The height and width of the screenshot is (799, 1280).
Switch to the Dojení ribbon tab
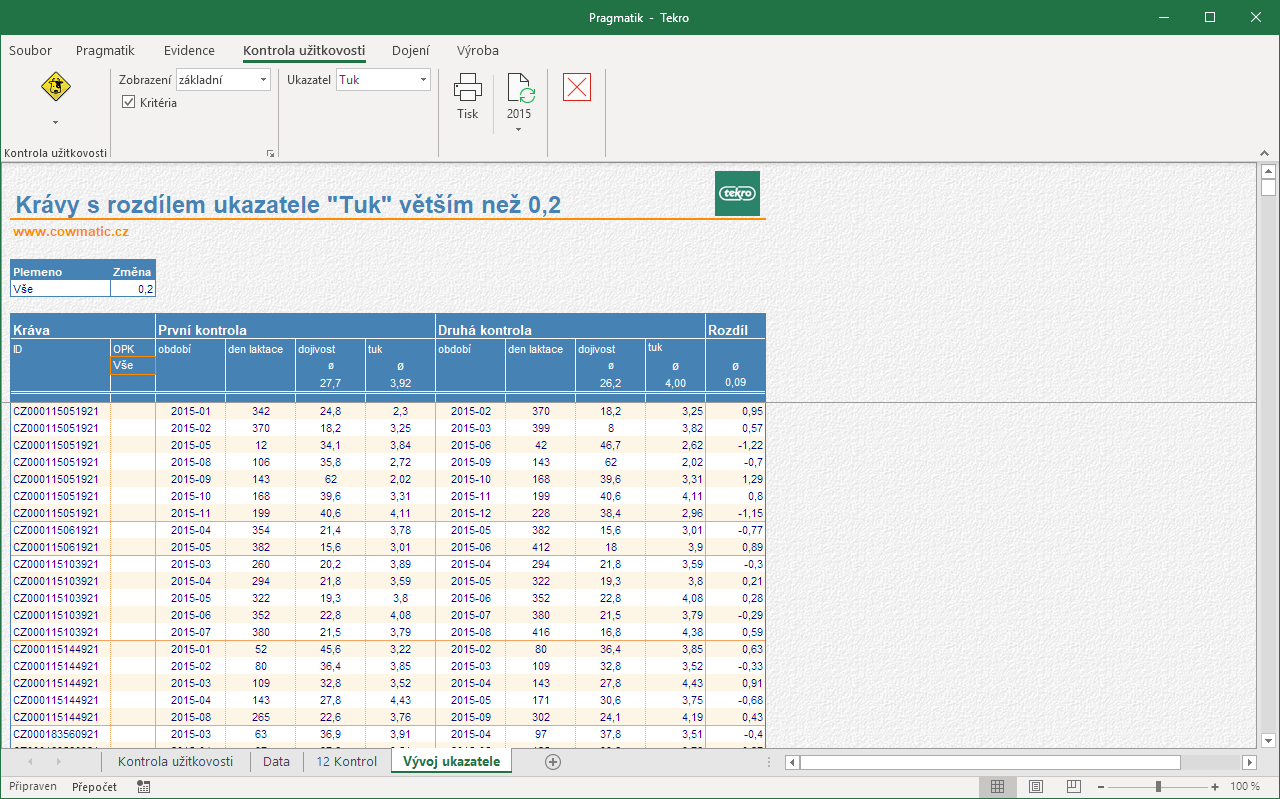(x=411, y=50)
